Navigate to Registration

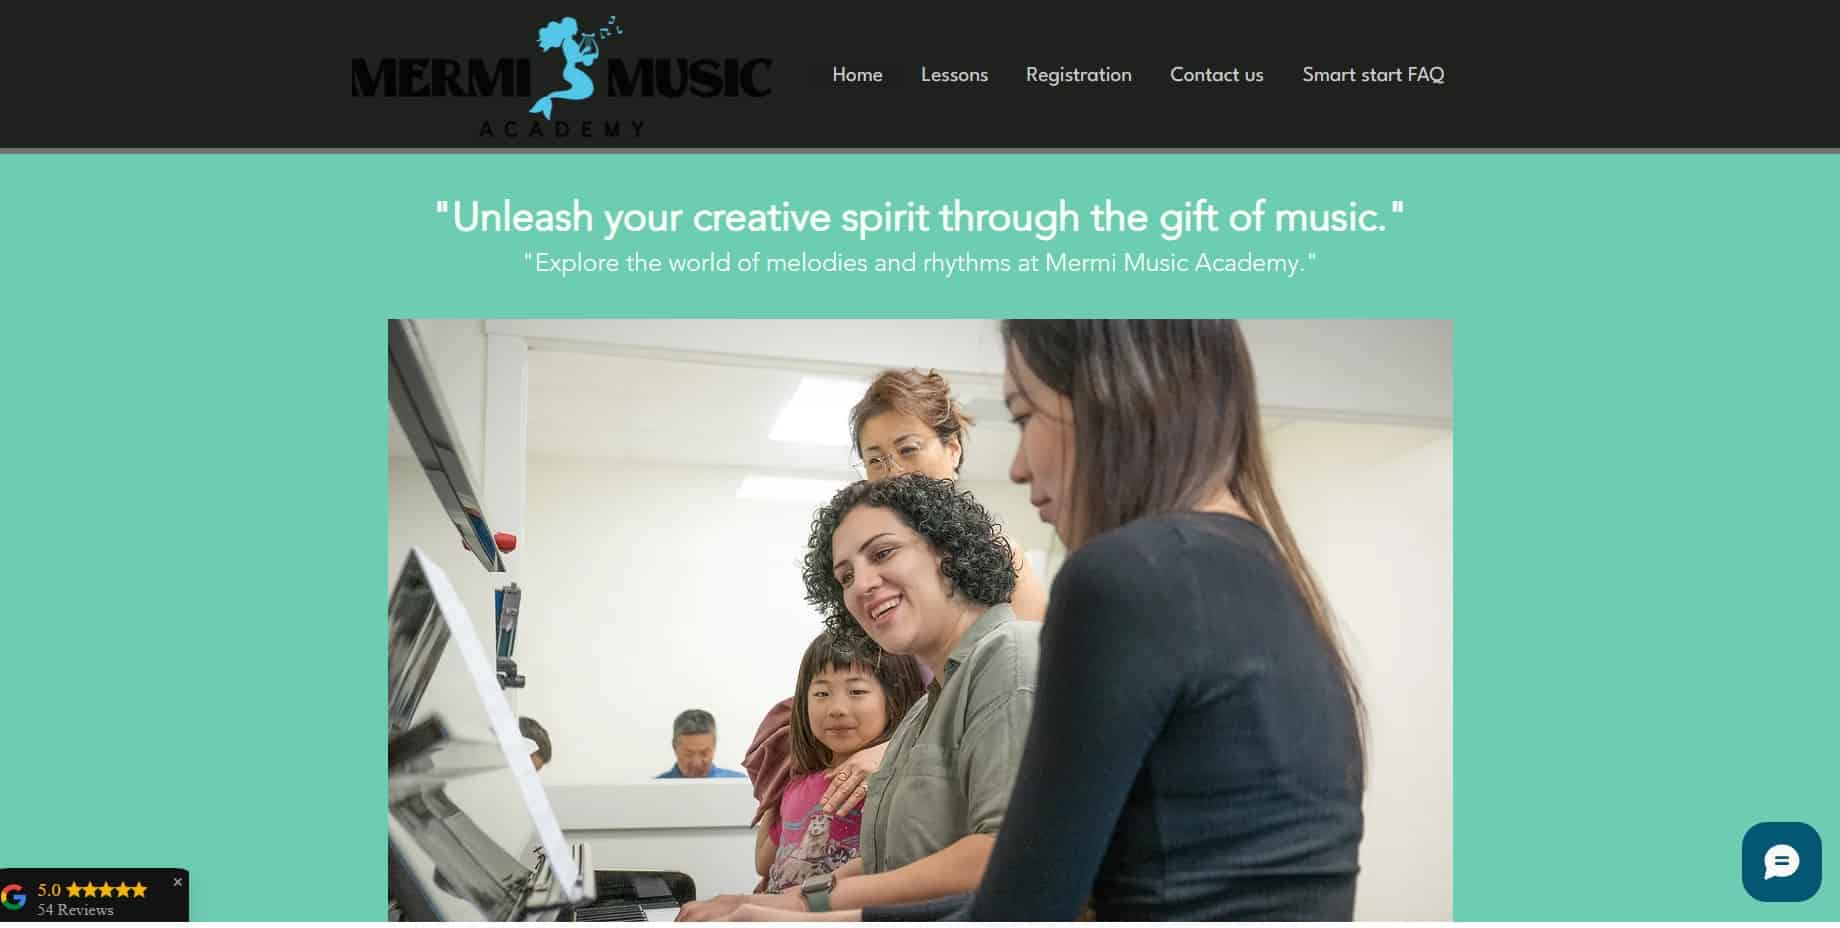pos(1078,75)
